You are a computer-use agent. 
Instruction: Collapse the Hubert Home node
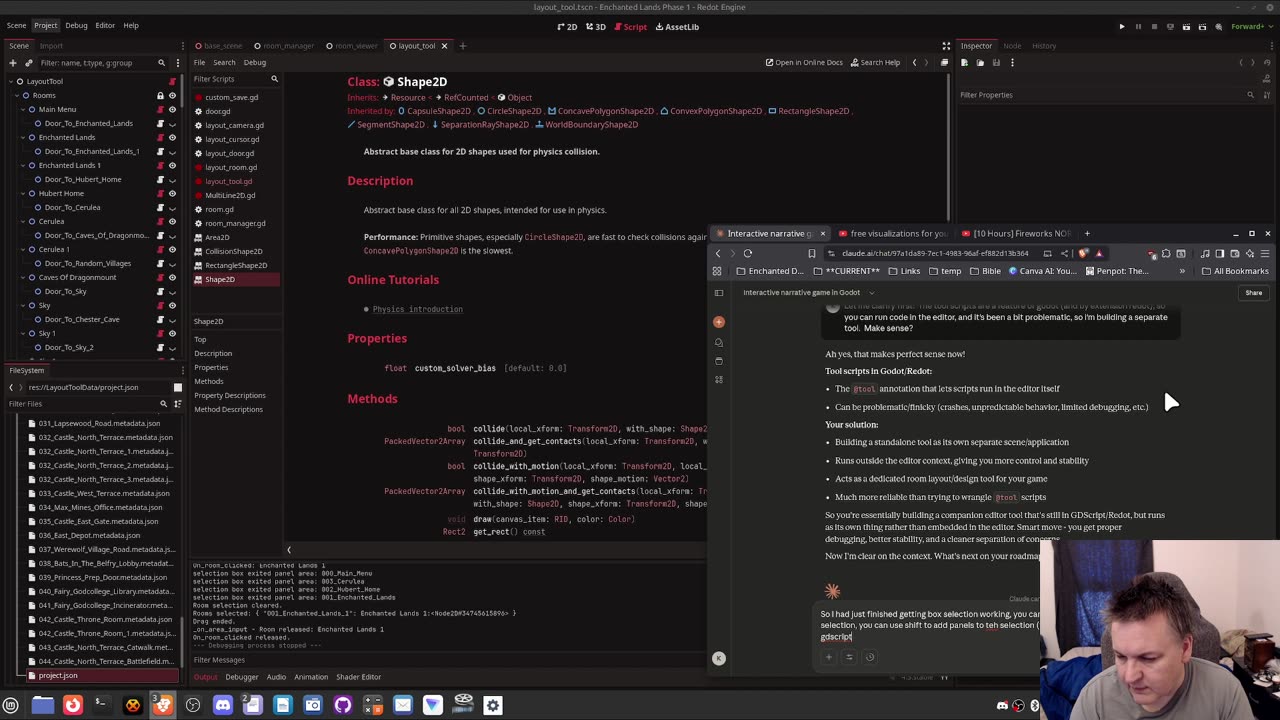[x=23, y=193]
